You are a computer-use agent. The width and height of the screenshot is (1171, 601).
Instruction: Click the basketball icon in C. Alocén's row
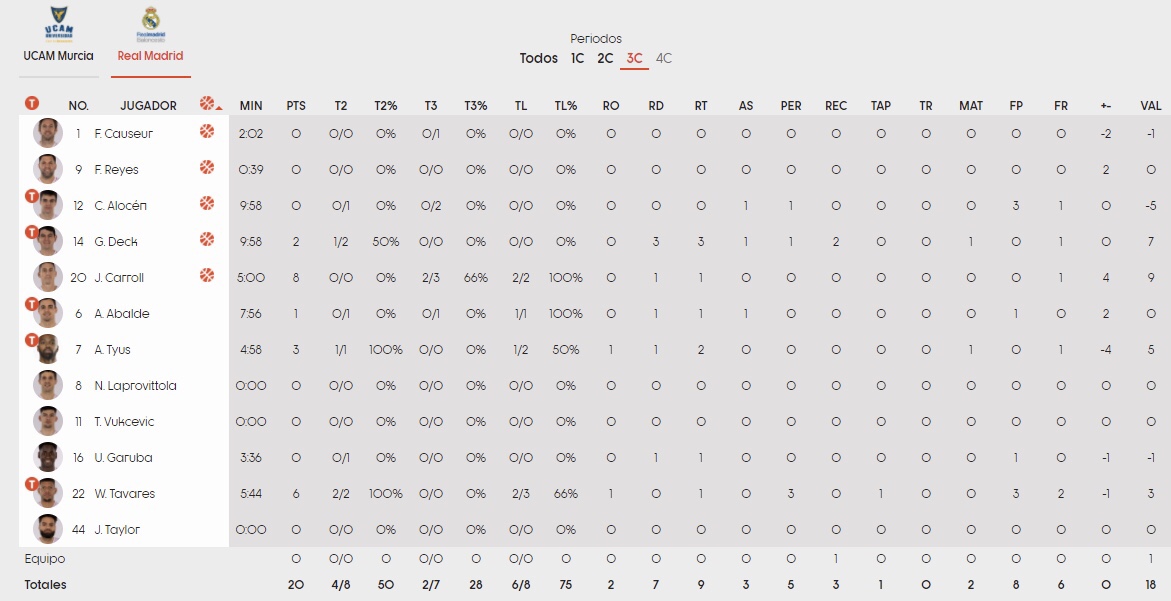point(207,203)
